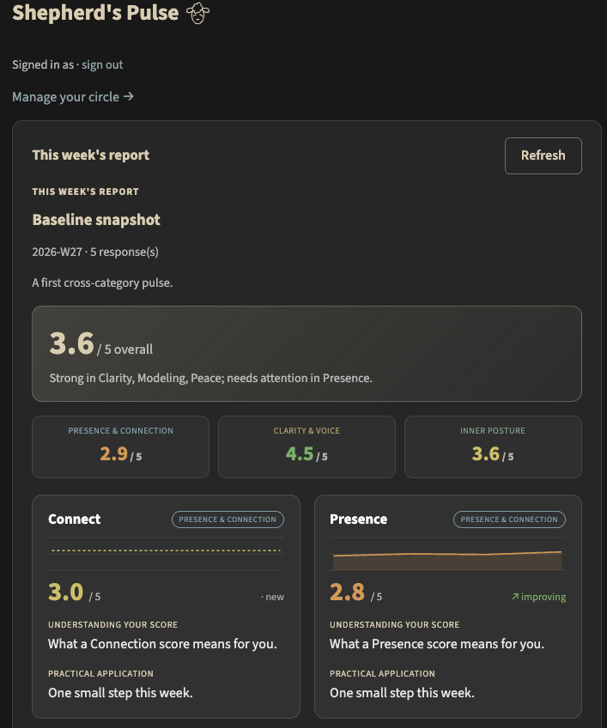Open Manage your circle link
This screenshot has width=607, height=728.
click(x=73, y=97)
